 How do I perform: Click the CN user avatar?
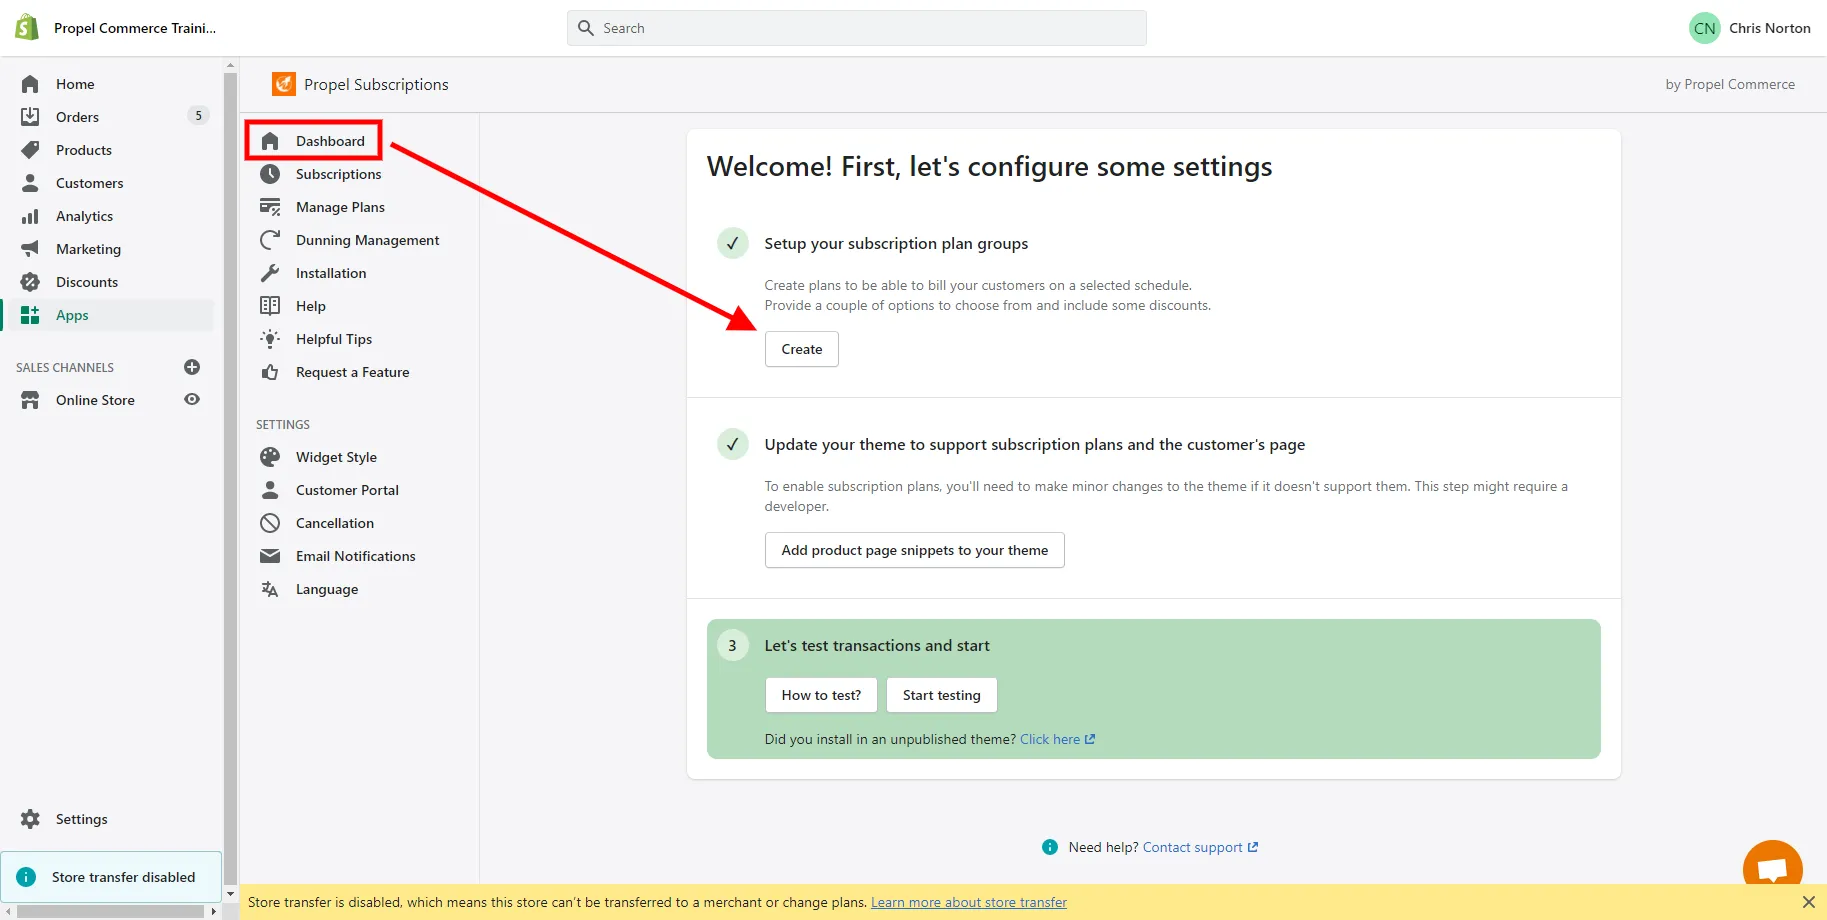(1705, 28)
